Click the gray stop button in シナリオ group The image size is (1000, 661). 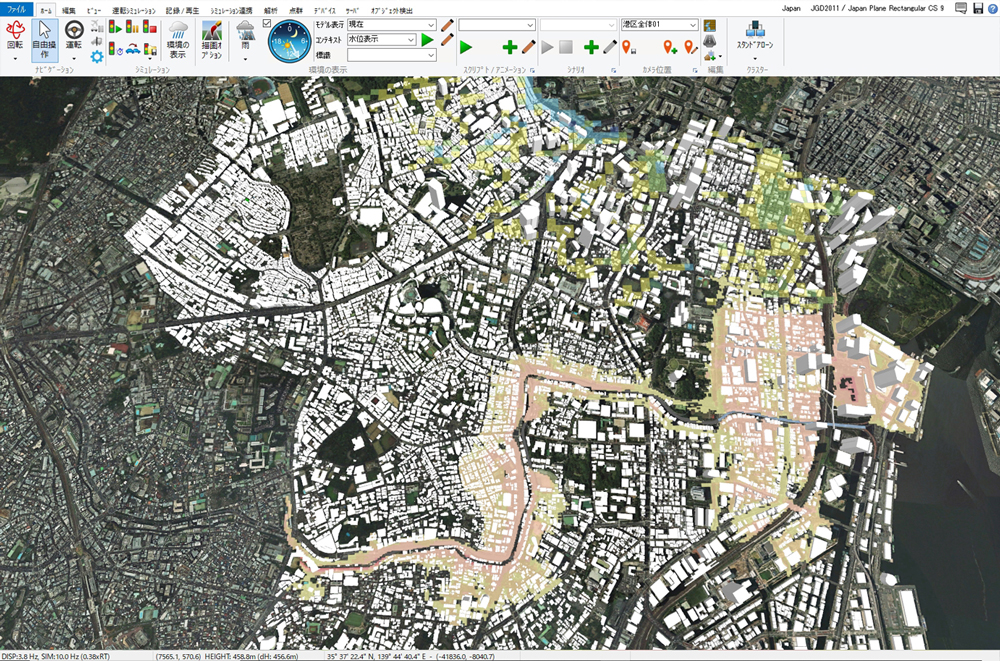click(565, 47)
